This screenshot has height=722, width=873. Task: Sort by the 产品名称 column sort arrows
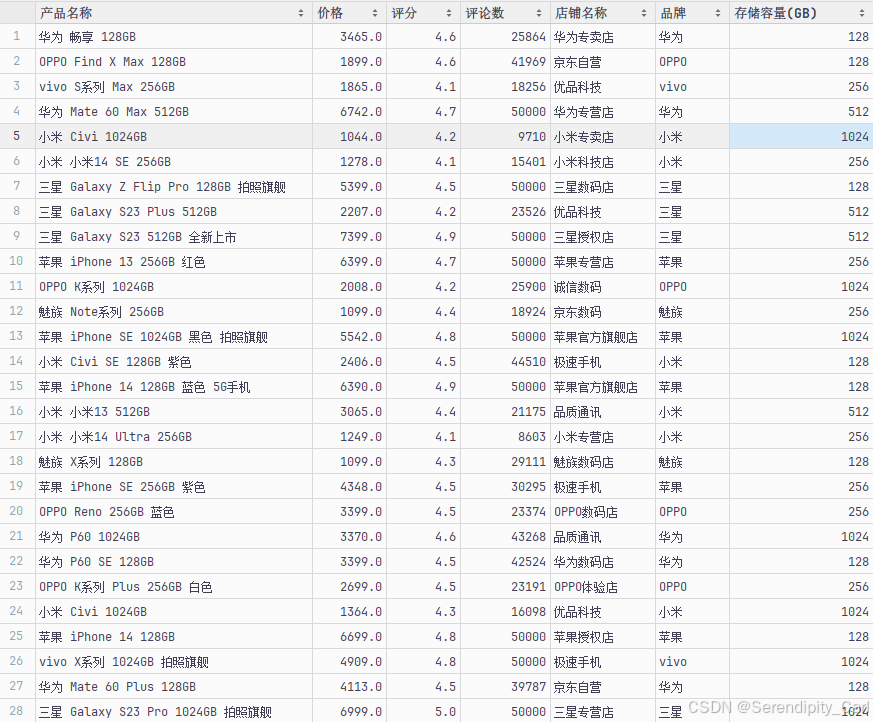point(301,13)
